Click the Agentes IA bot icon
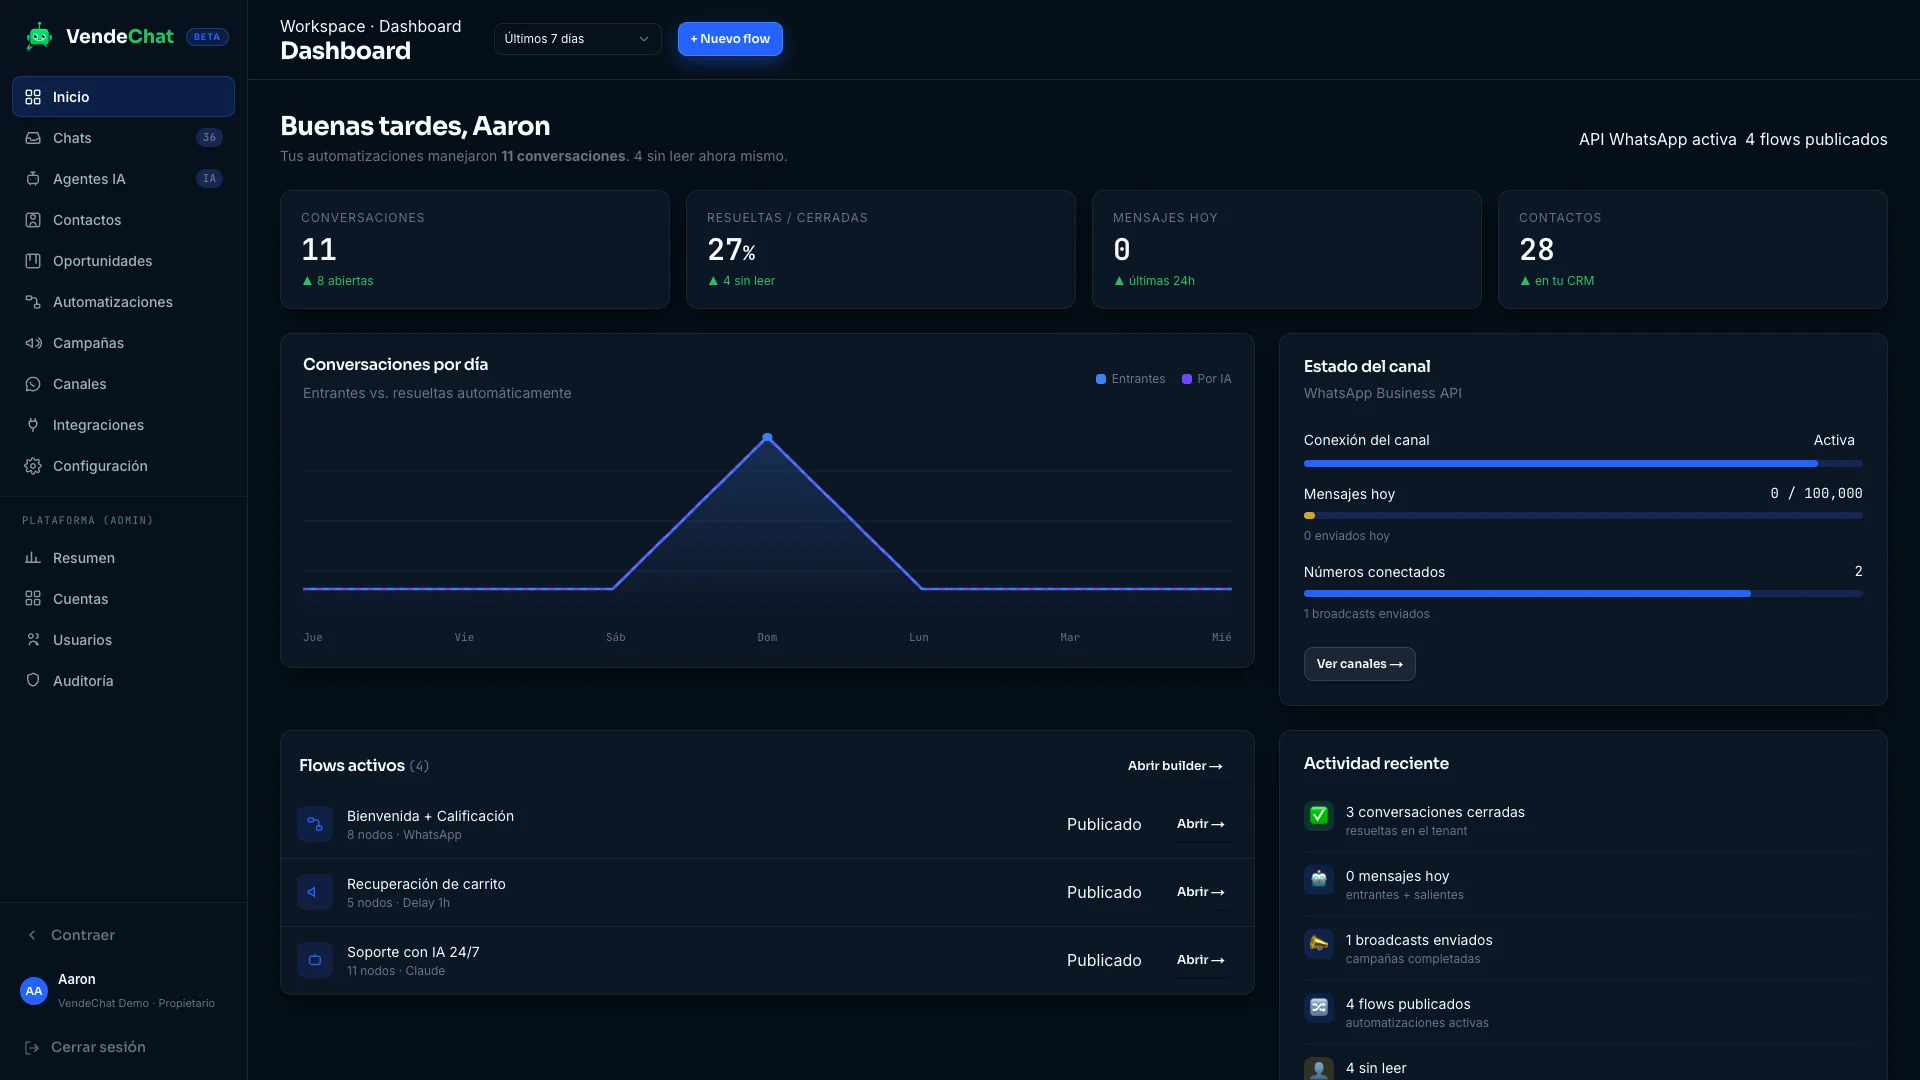The height and width of the screenshot is (1080, 1920). (33, 179)
